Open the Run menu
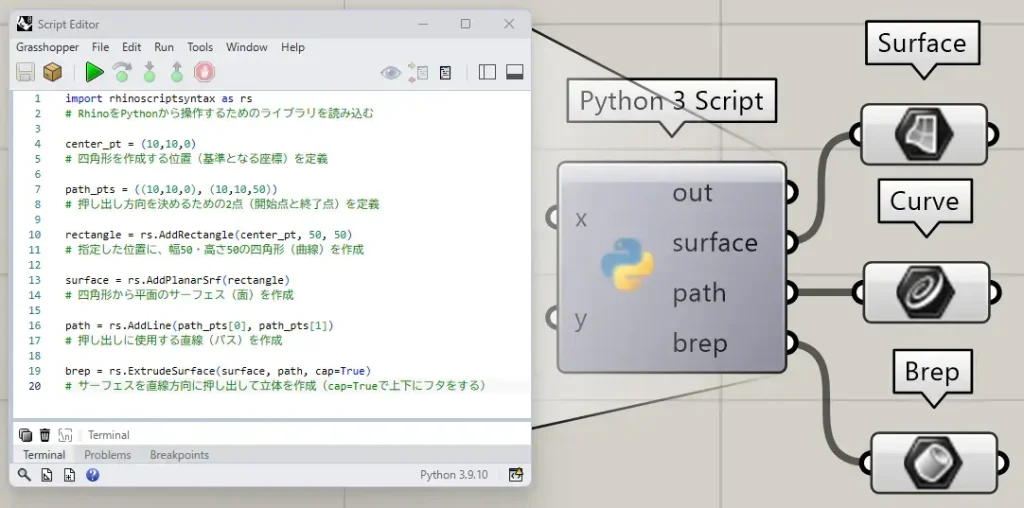The image size is (1024, 508). [164, 47]
